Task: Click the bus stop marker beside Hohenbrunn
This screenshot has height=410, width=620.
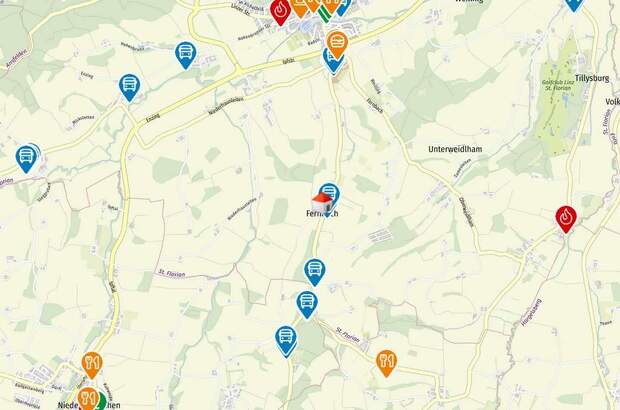Action: 185,55
